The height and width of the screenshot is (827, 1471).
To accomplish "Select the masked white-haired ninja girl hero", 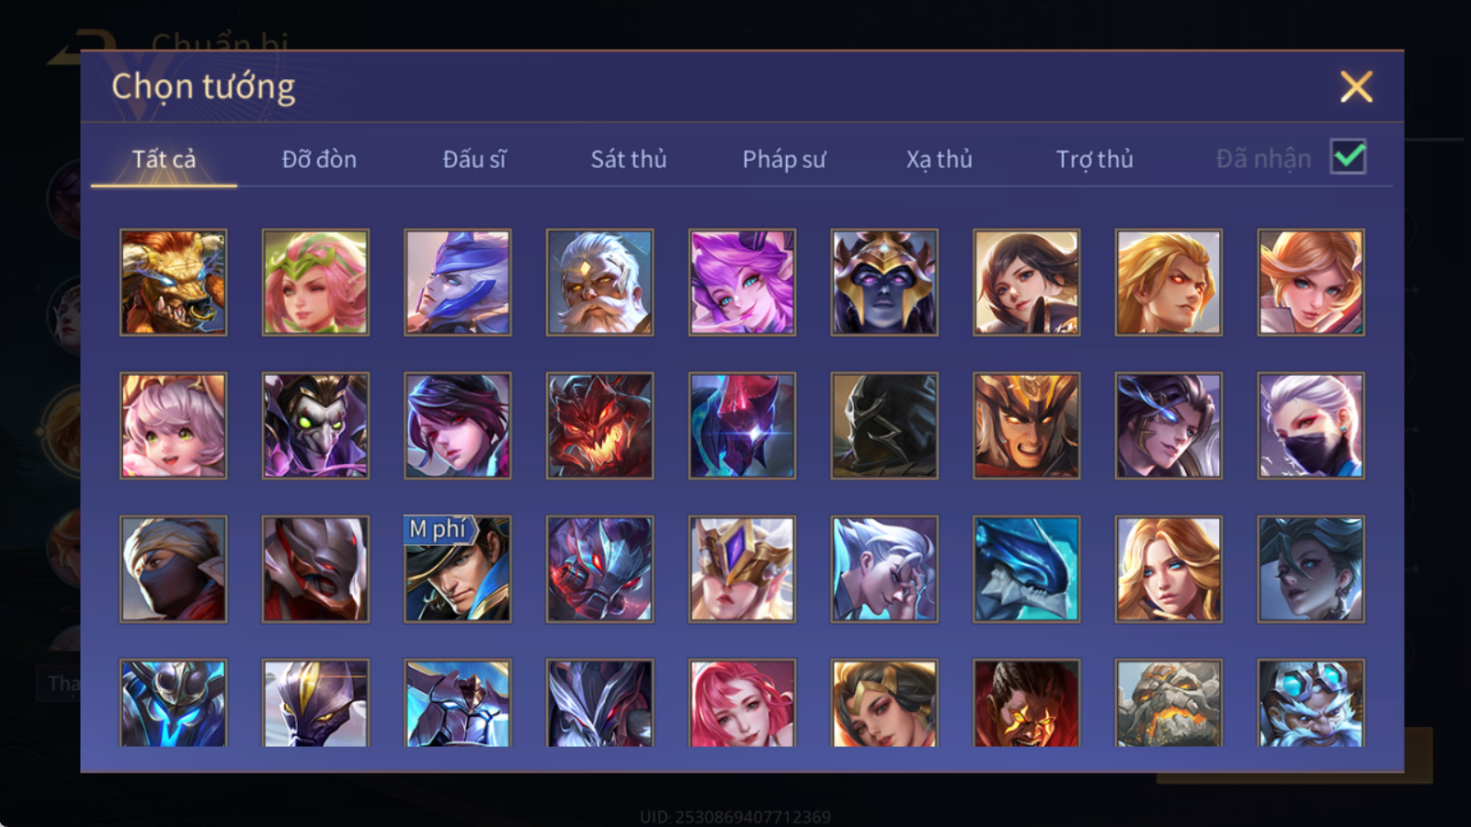I will (1310, 426).
